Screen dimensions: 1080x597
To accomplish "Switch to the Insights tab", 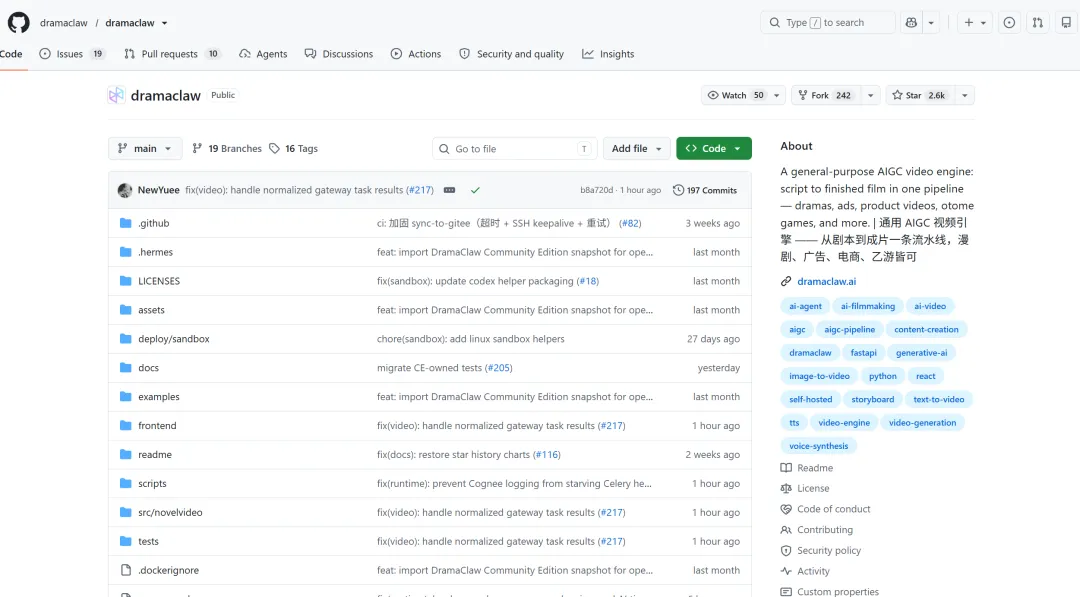I will [x=608, y=54].
